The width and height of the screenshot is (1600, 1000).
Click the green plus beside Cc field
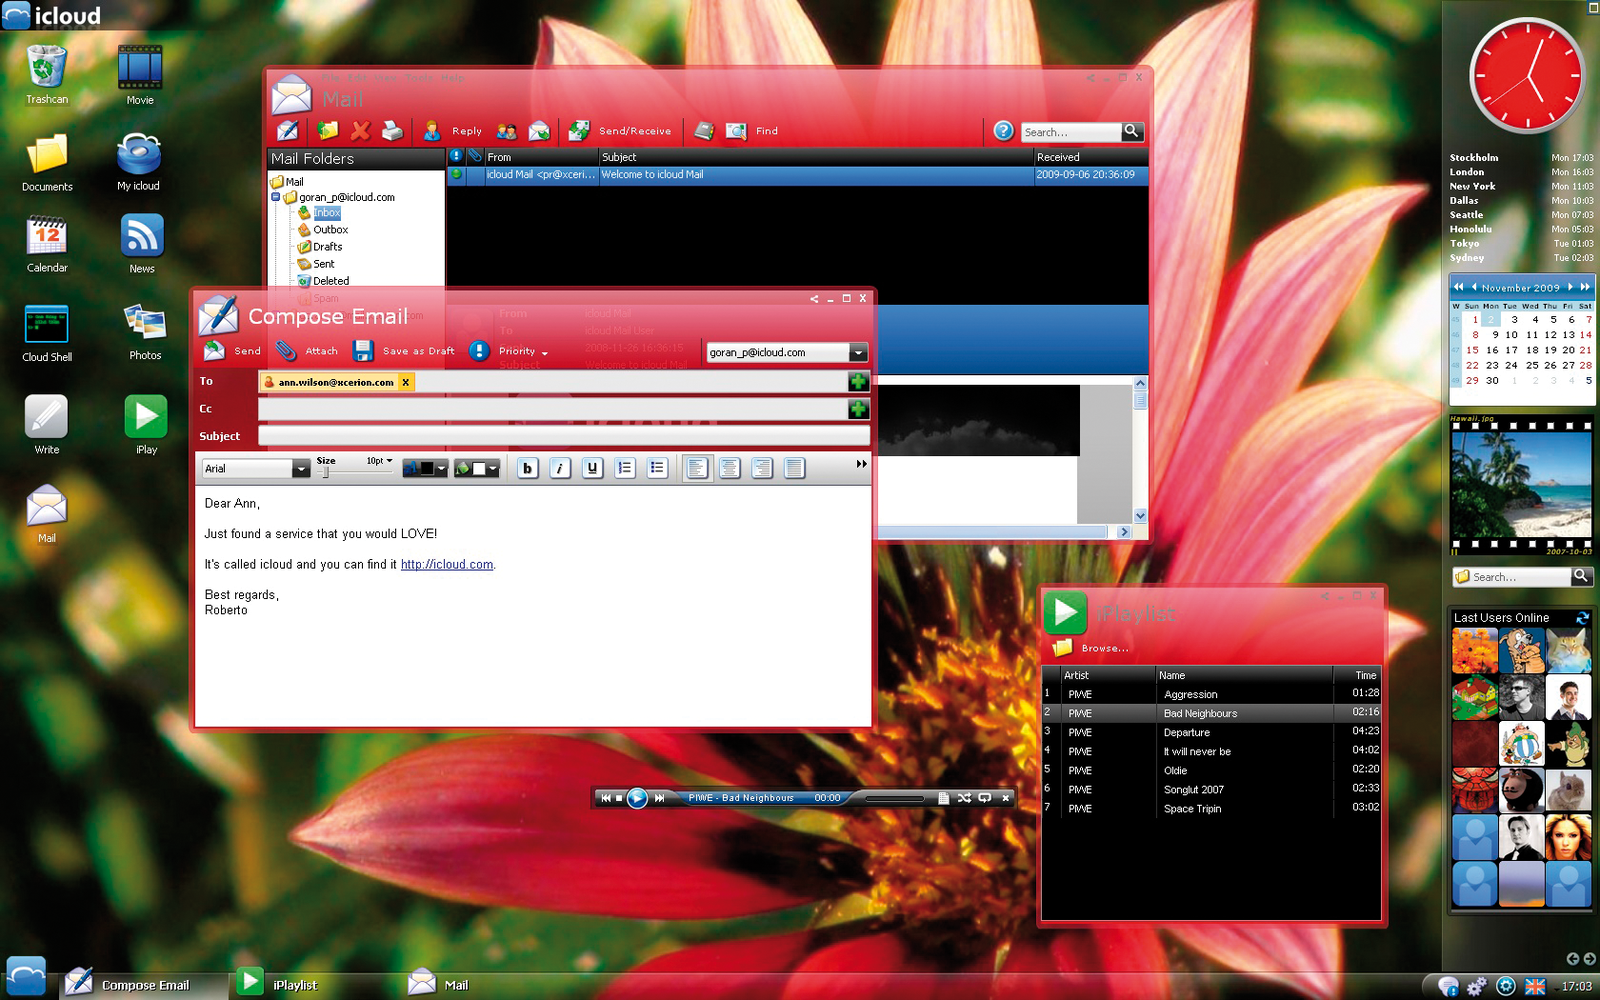(858, 409)
